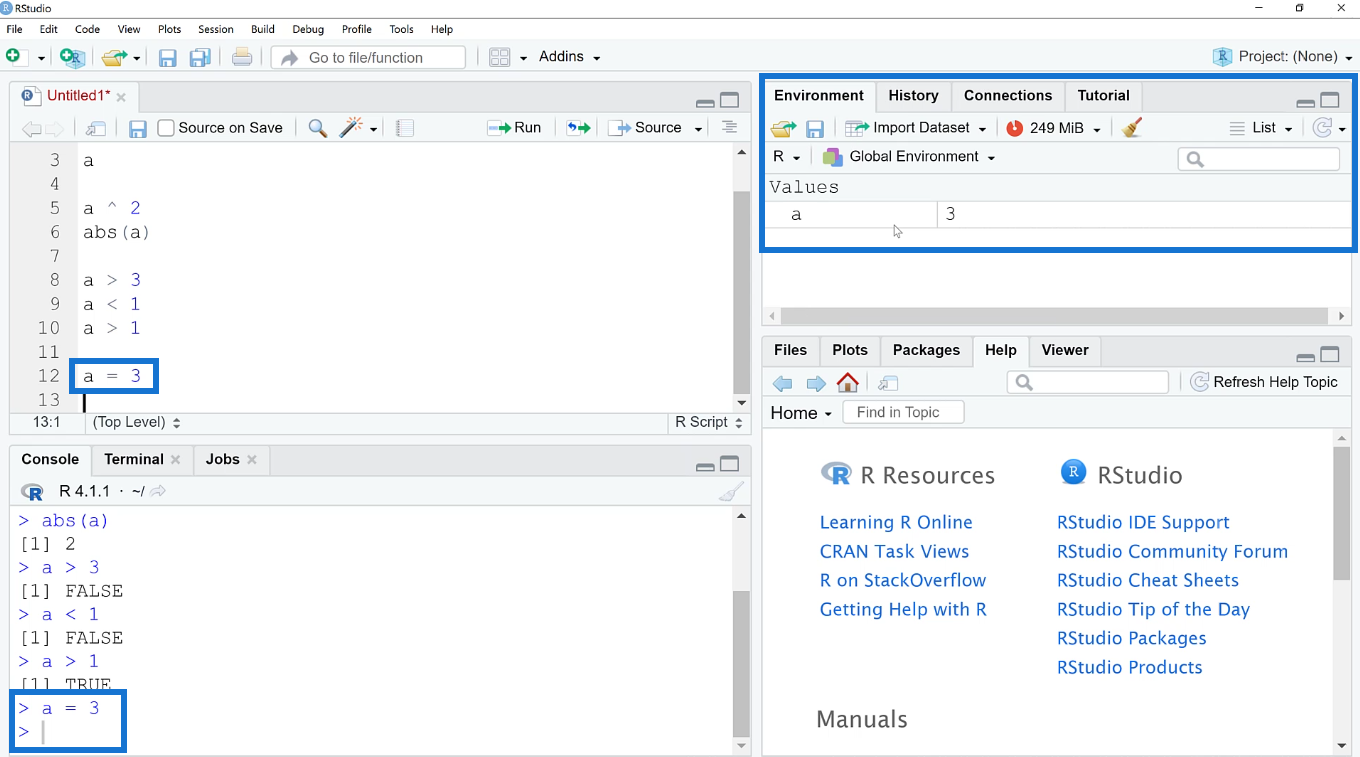Click Load workspace icon in Environment pane

tap(784, 128)
